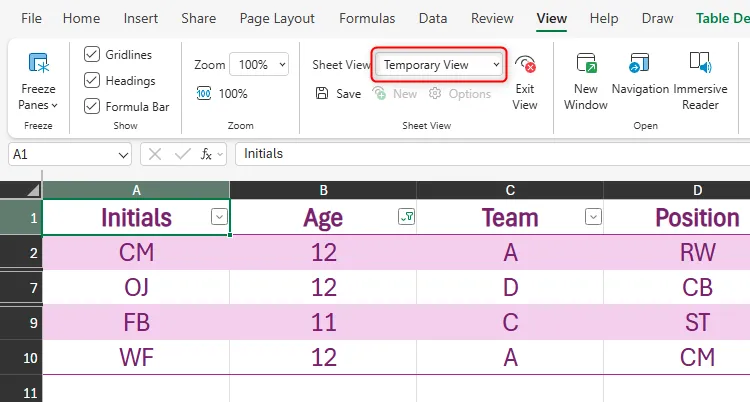
Task: Click the Position cell CB
Action: click(677, 287)
